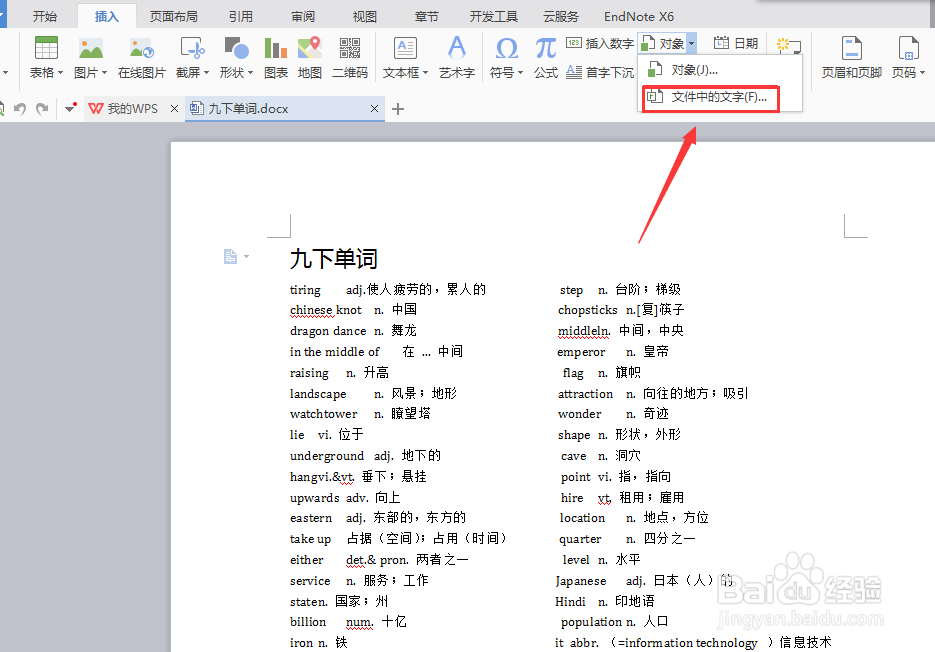Open the 视图 tab

tap(364, 16)
